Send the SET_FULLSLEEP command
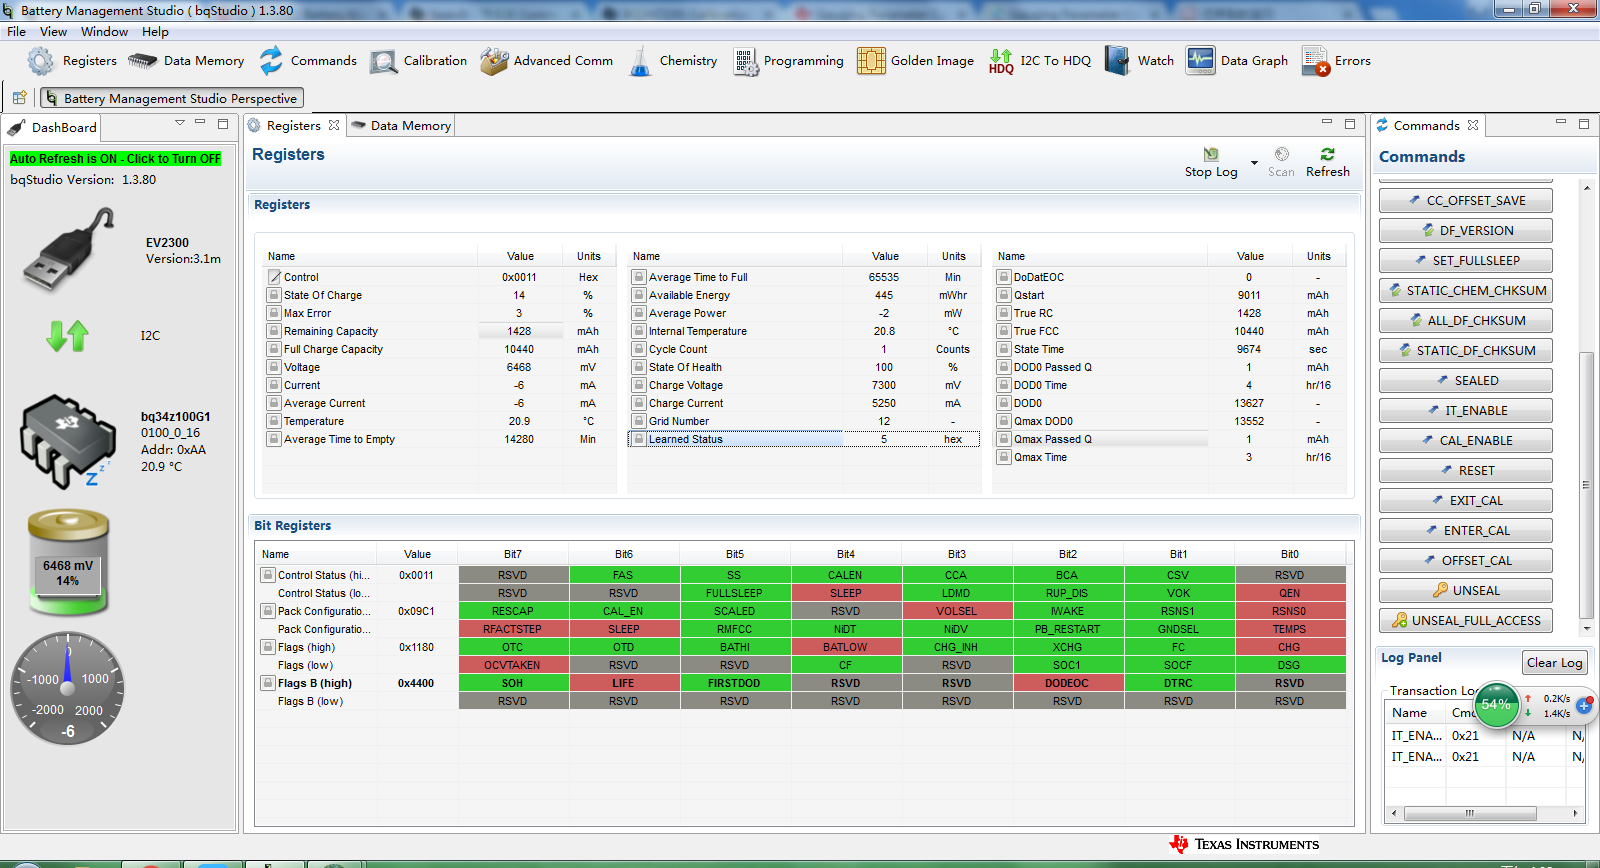Image resolution: width=1600 pixels, height=868 pixels. tap(1465, 261)
